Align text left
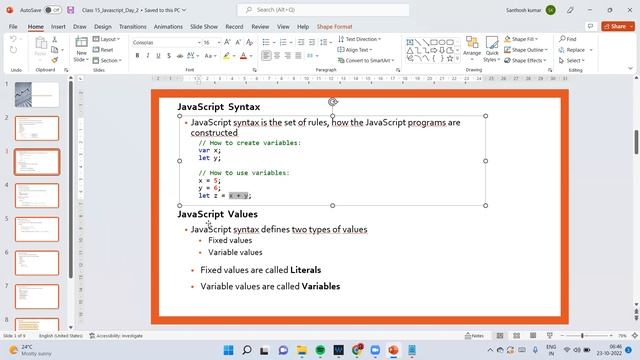 (266, 56)
